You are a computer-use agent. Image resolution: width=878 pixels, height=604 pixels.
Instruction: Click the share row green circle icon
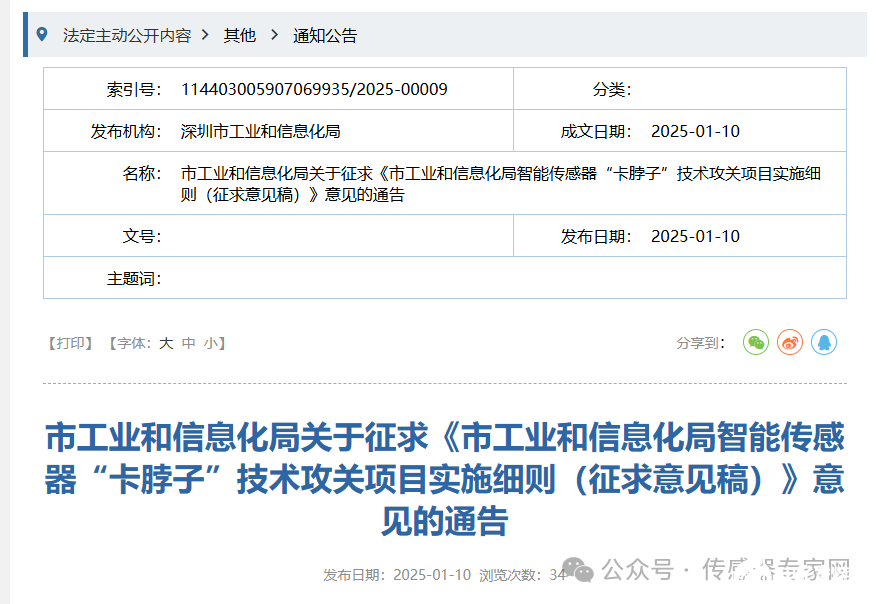[x=755, y=342]
